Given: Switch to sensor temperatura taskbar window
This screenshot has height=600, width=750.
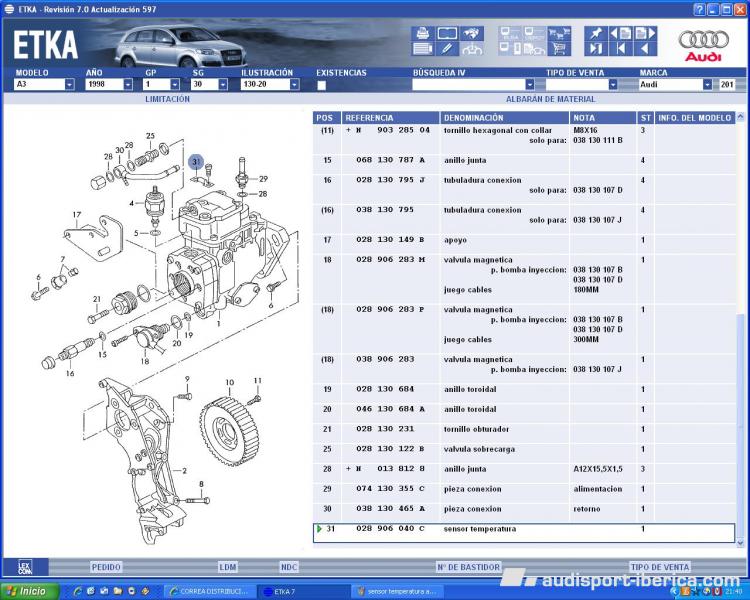Looking at the screenshot, I should [397, 592].
